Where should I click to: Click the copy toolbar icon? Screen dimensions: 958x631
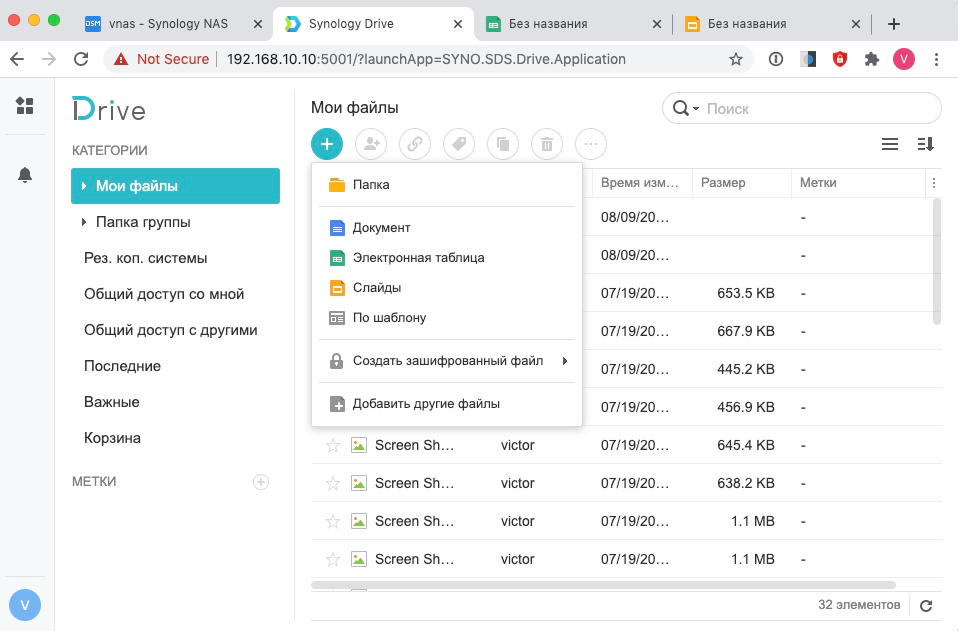(x=503, y=144)
